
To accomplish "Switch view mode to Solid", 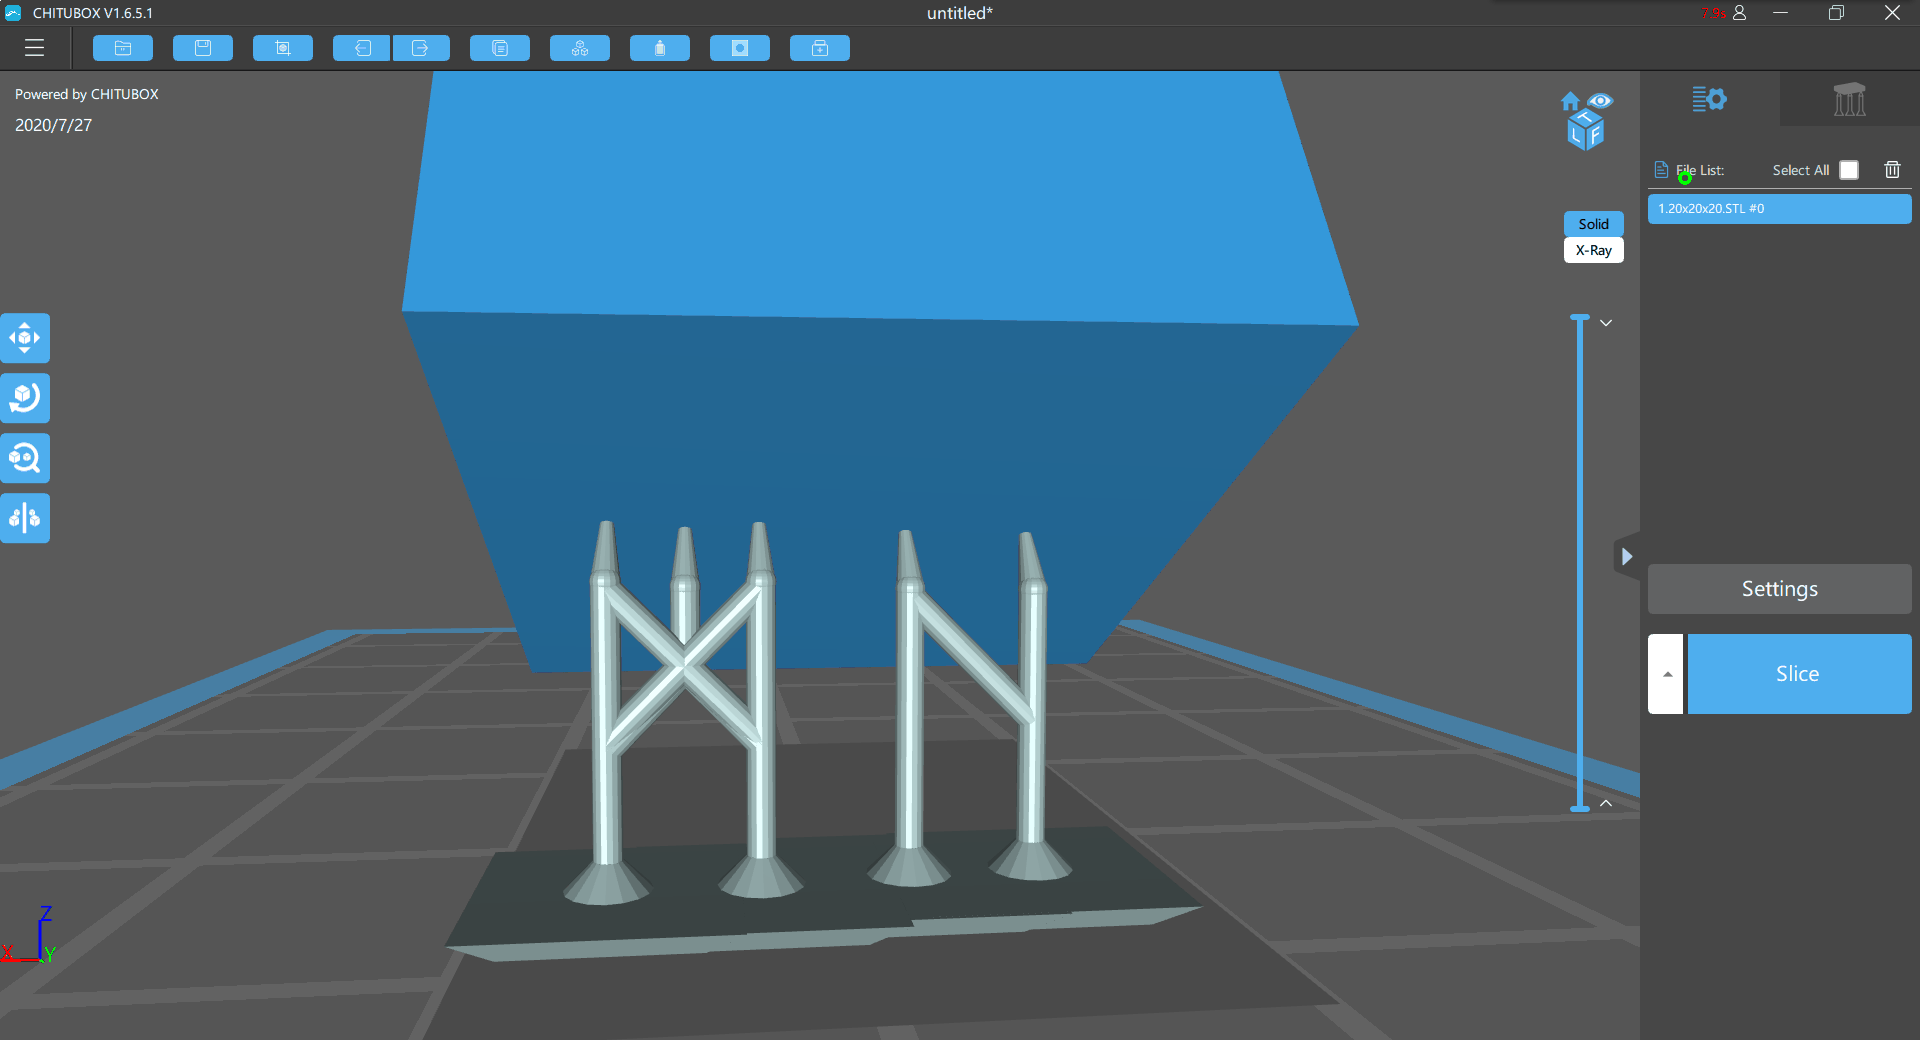I will [1593, 224].
